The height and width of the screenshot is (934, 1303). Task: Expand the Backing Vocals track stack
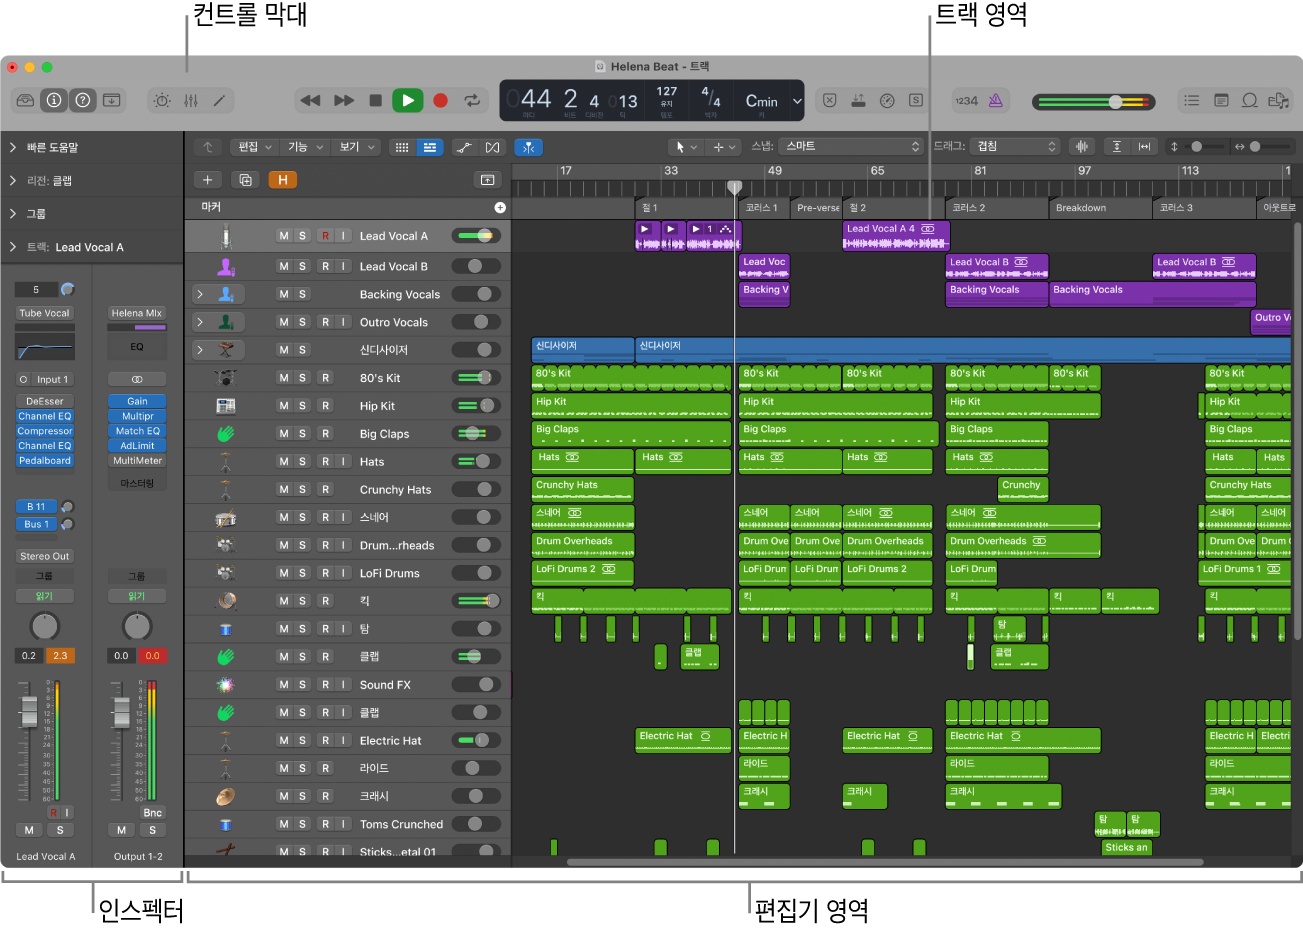coord(200,294)
